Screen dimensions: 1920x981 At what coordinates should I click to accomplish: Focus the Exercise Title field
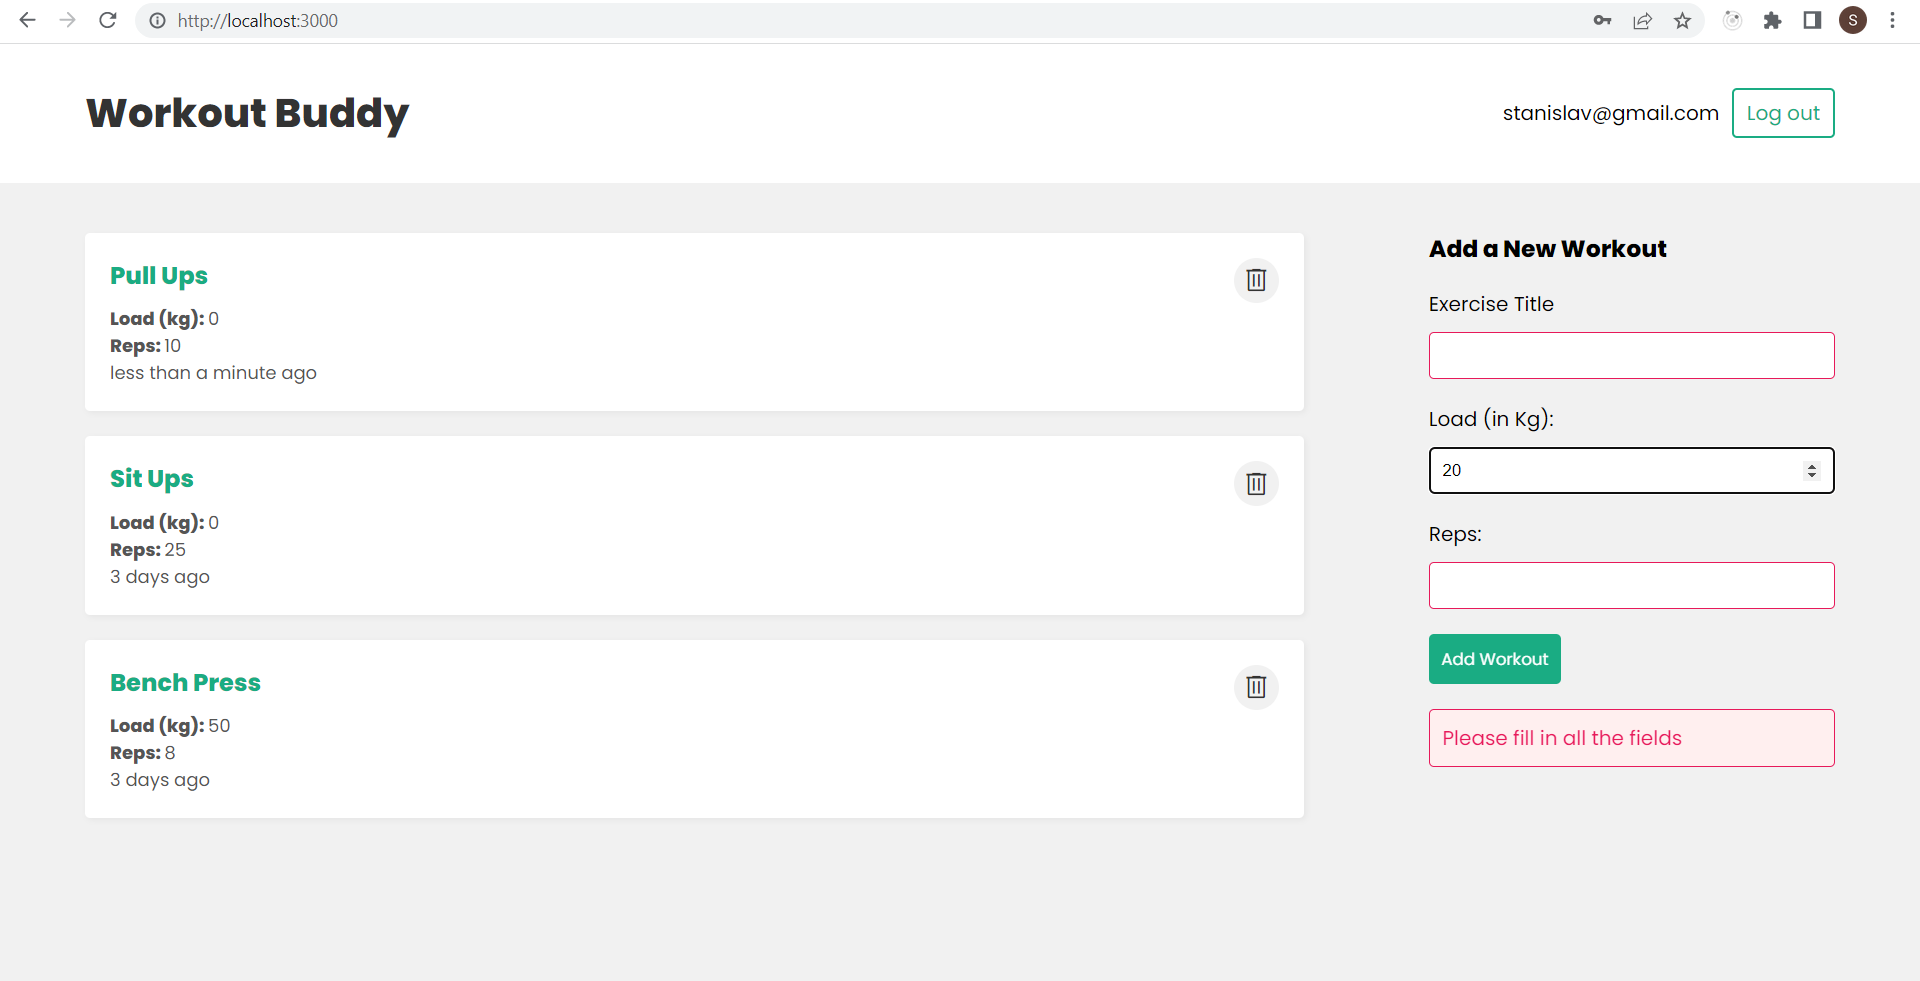point(1631,355)
